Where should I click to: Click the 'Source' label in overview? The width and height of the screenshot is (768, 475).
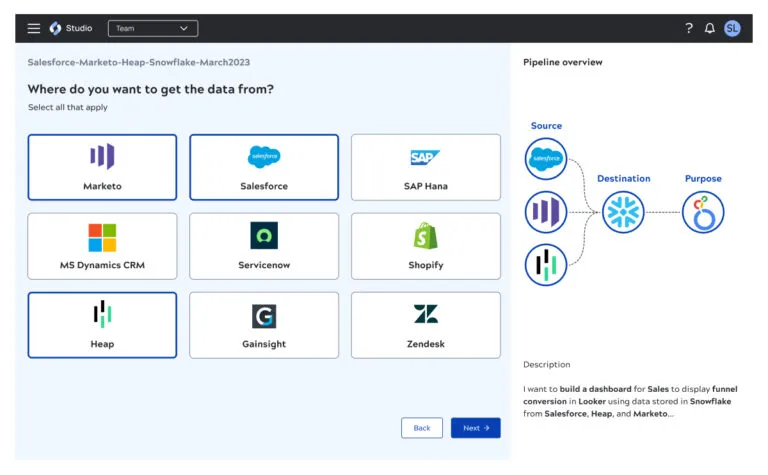[546, 126]
